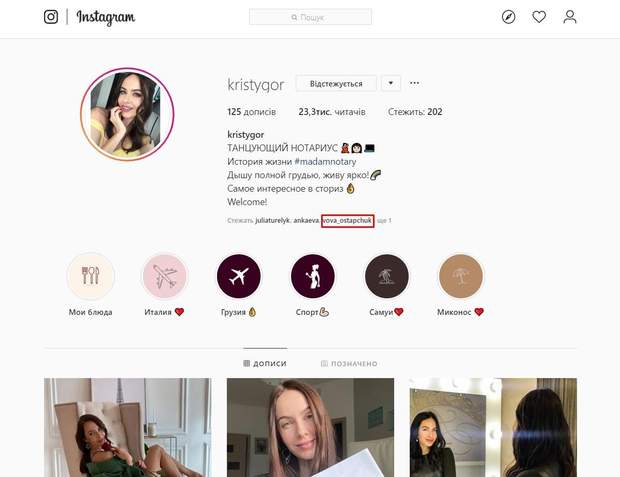View the kristygor profile picture story
The height and width of the screenshot is (477, 620).
[127, 114]
